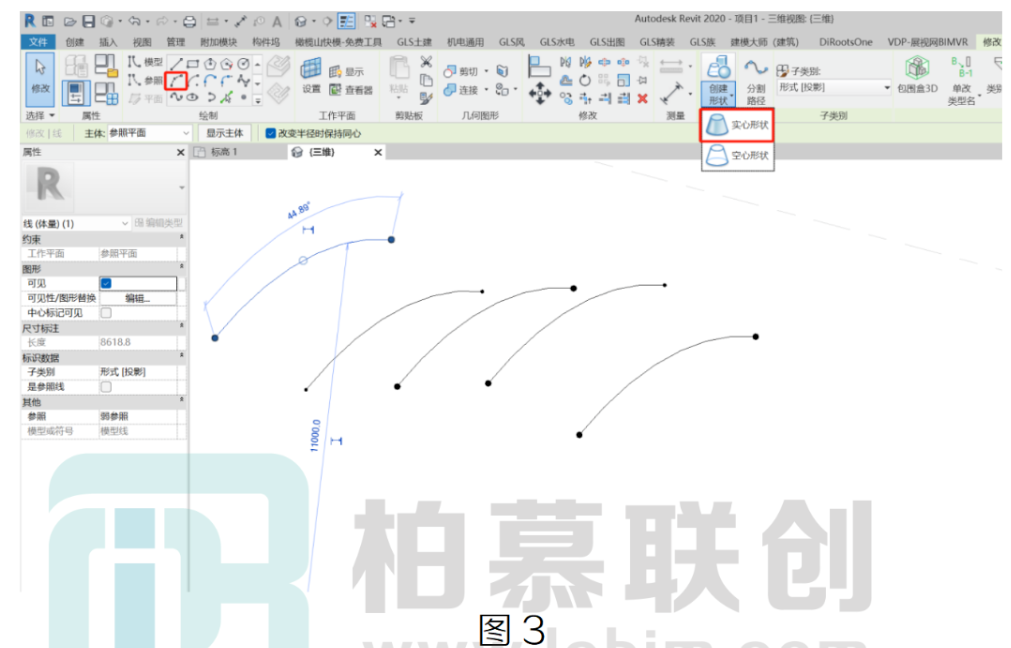Select the Rotate tool
The width and height of the screenshot is (1011, 648).
tap(585, 81)
